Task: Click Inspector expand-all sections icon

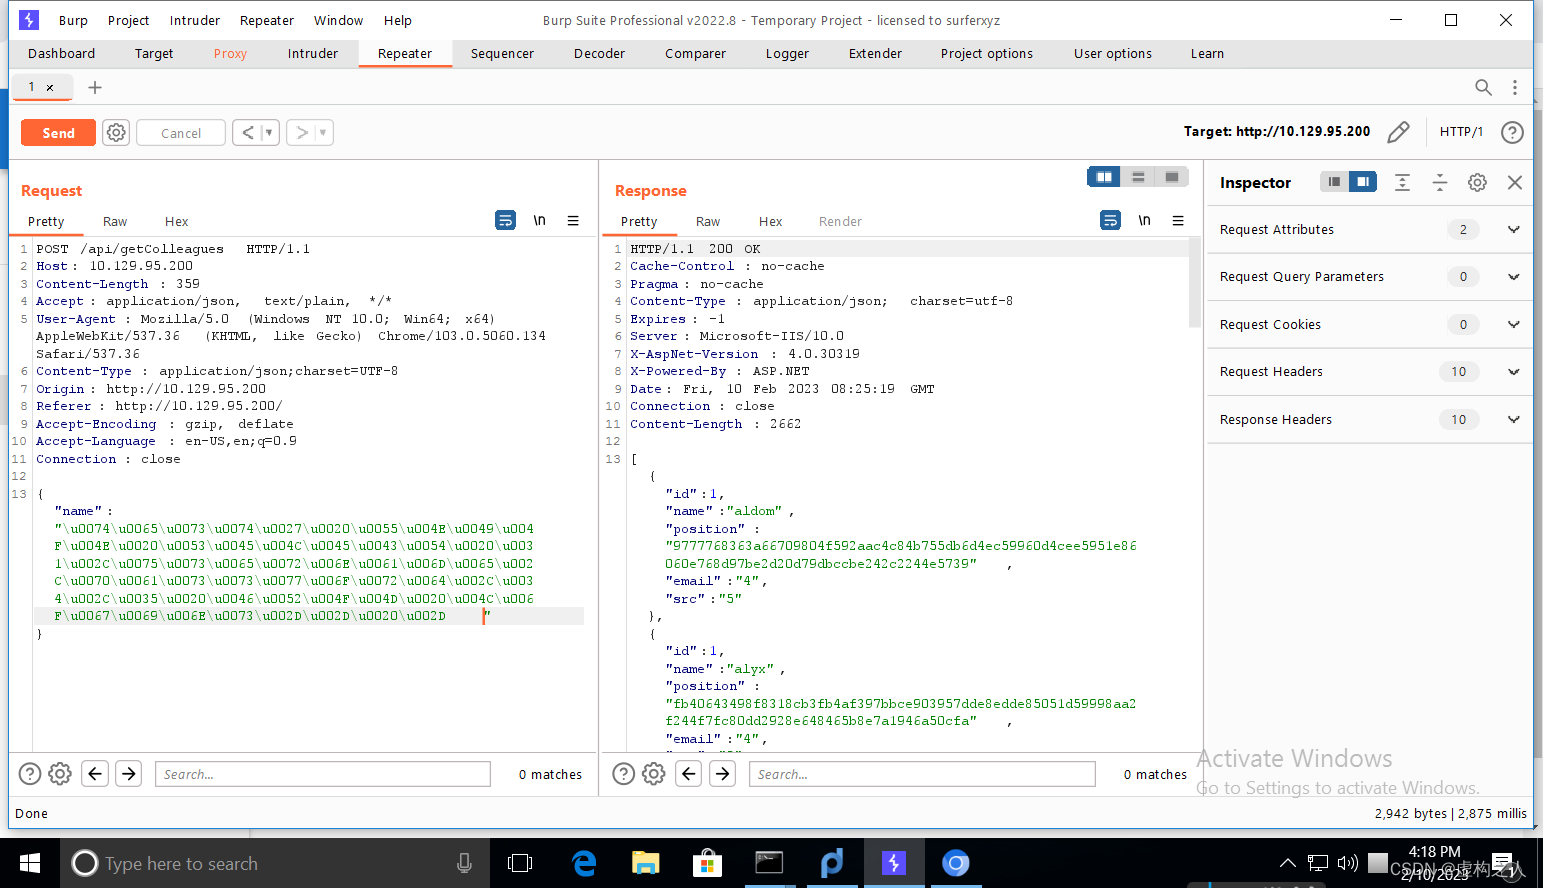Action: click(x=1402, y=182)
